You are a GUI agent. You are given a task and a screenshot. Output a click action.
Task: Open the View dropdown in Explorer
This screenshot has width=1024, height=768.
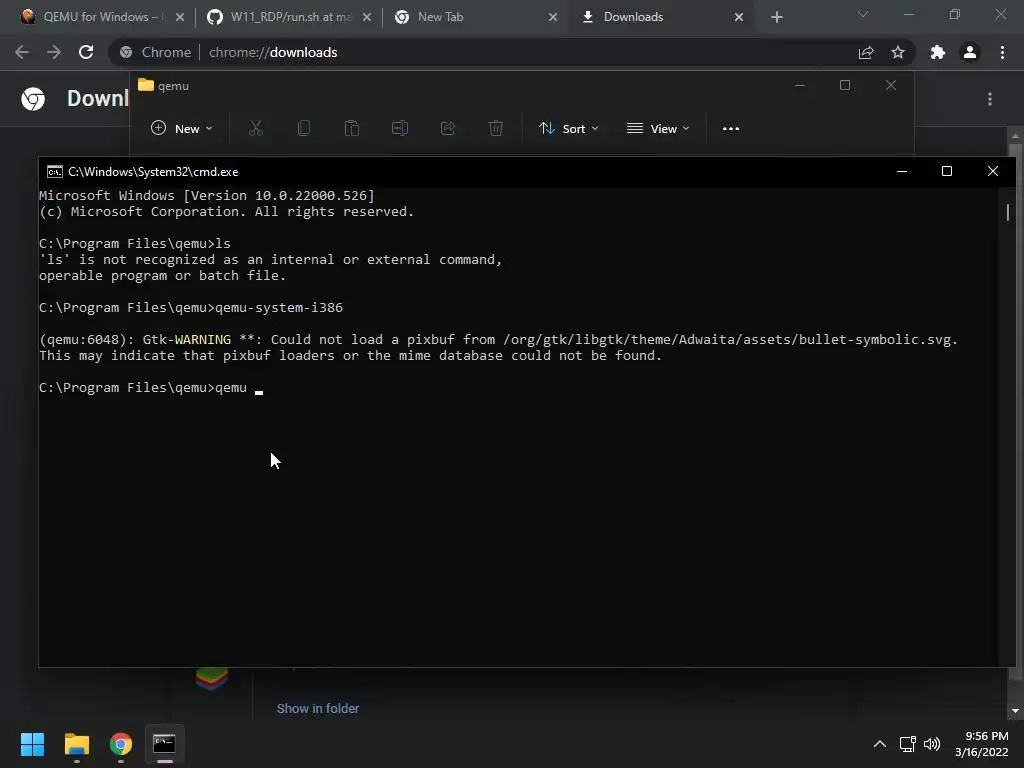click(x=658, y=128)
